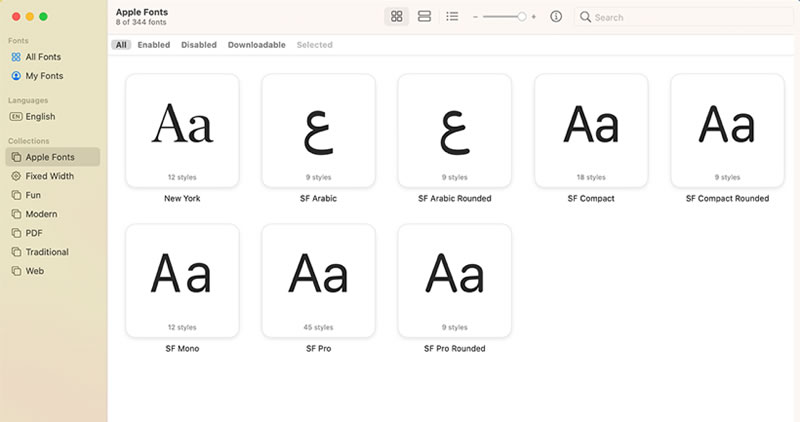Click the EN language badge icon
Image resolution: width=800 pixels, height=422 pixels.
[16, 116]
